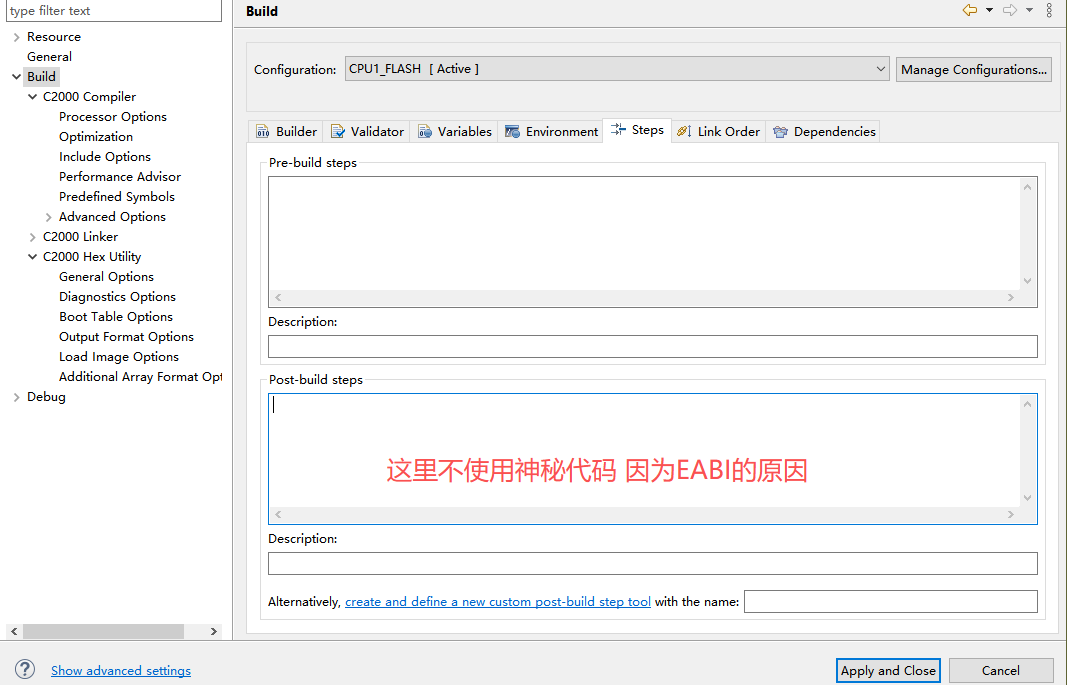The height and width of the screenshot is (685, 1067).
Task: Open the back history dropdown arrow
Action: (x=989, y=10)
